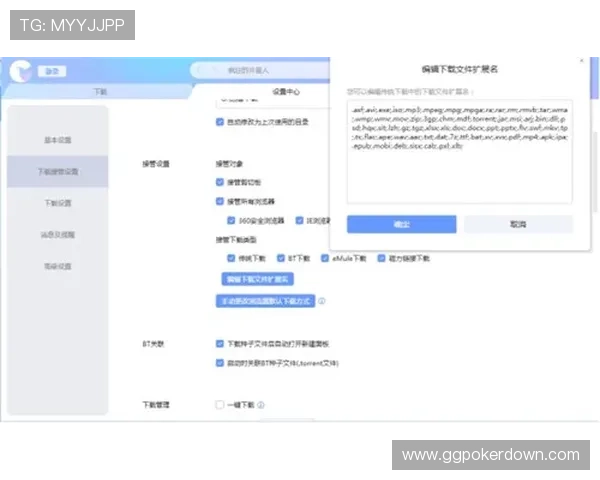Uncheck the IE浏览器 checkbox

299,220
